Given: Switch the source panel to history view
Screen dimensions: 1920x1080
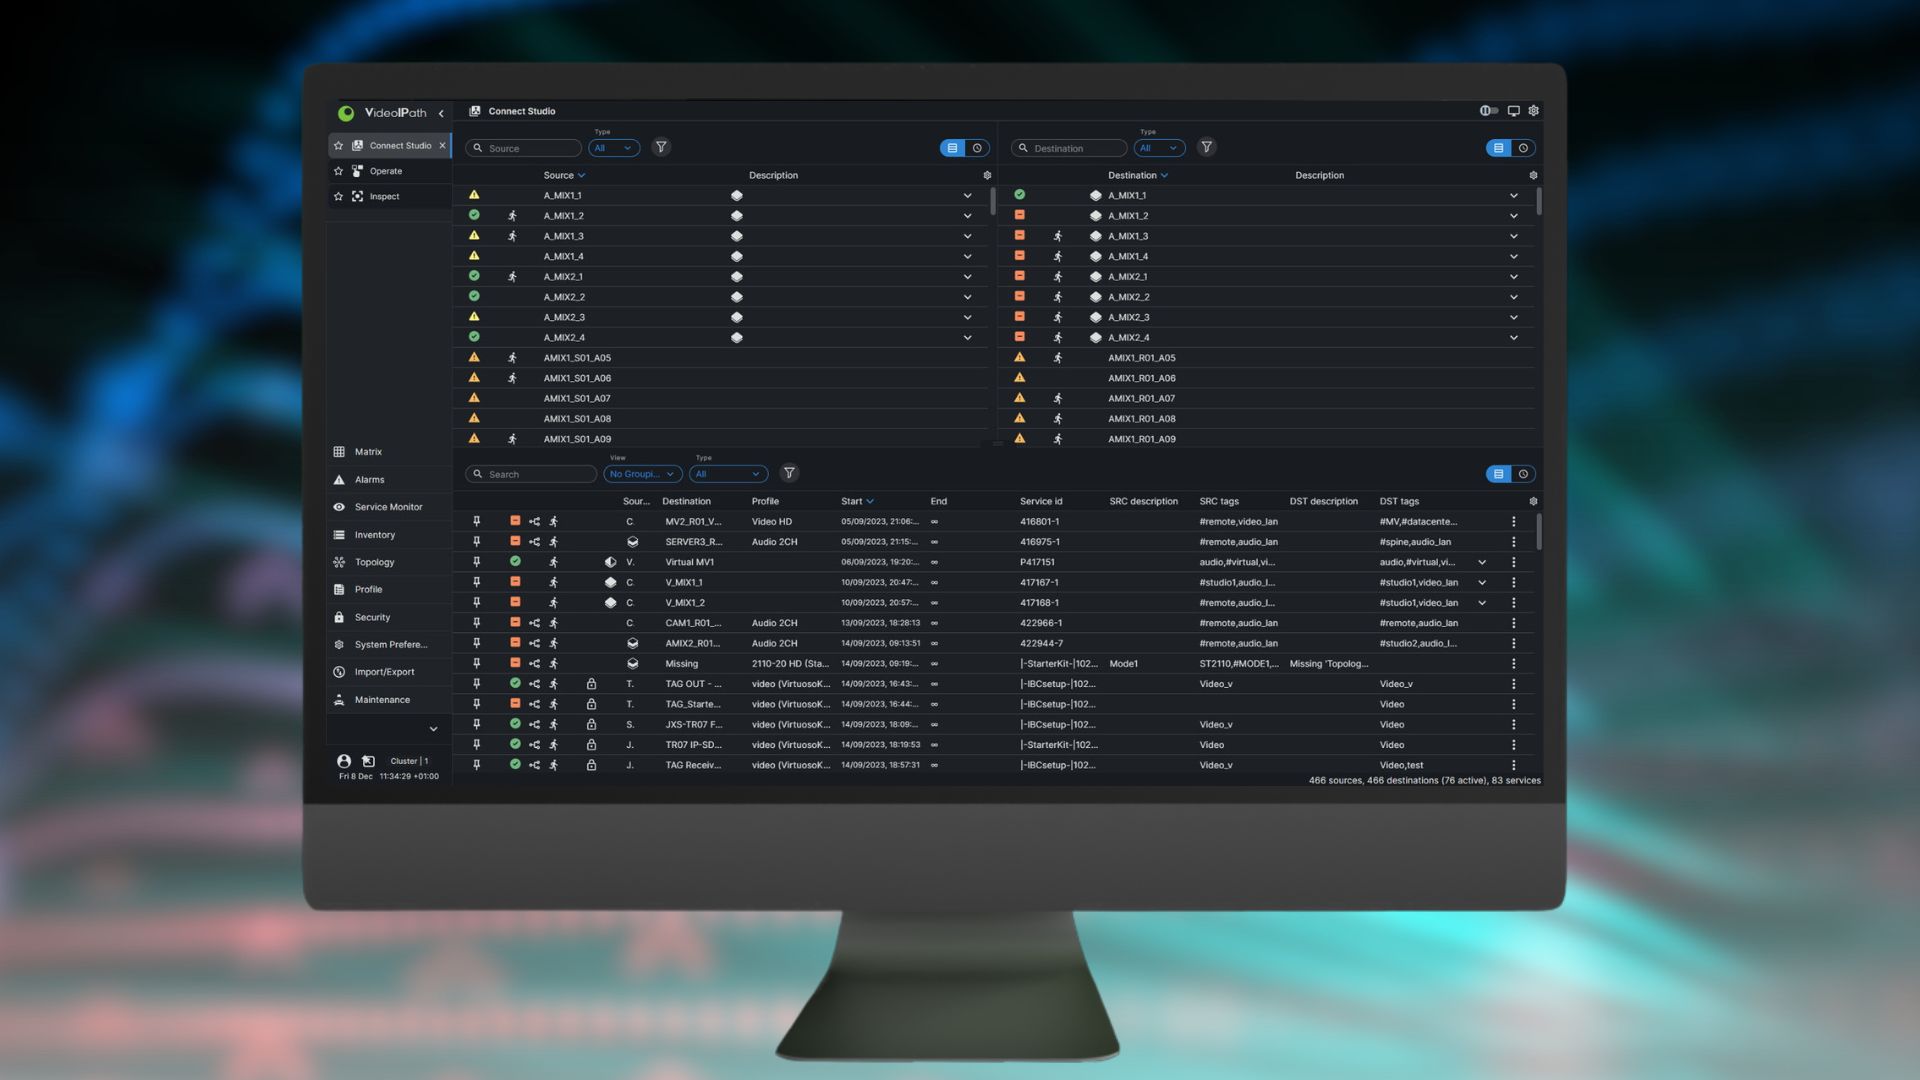Looking at the screenshot, I should 977,147.
